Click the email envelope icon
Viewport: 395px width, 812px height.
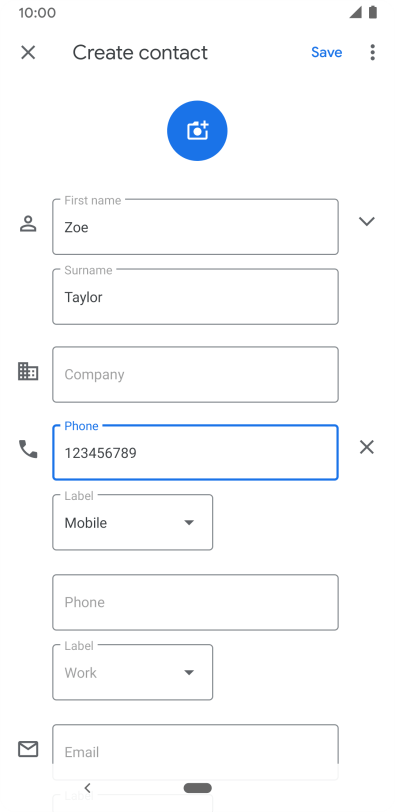28,749
